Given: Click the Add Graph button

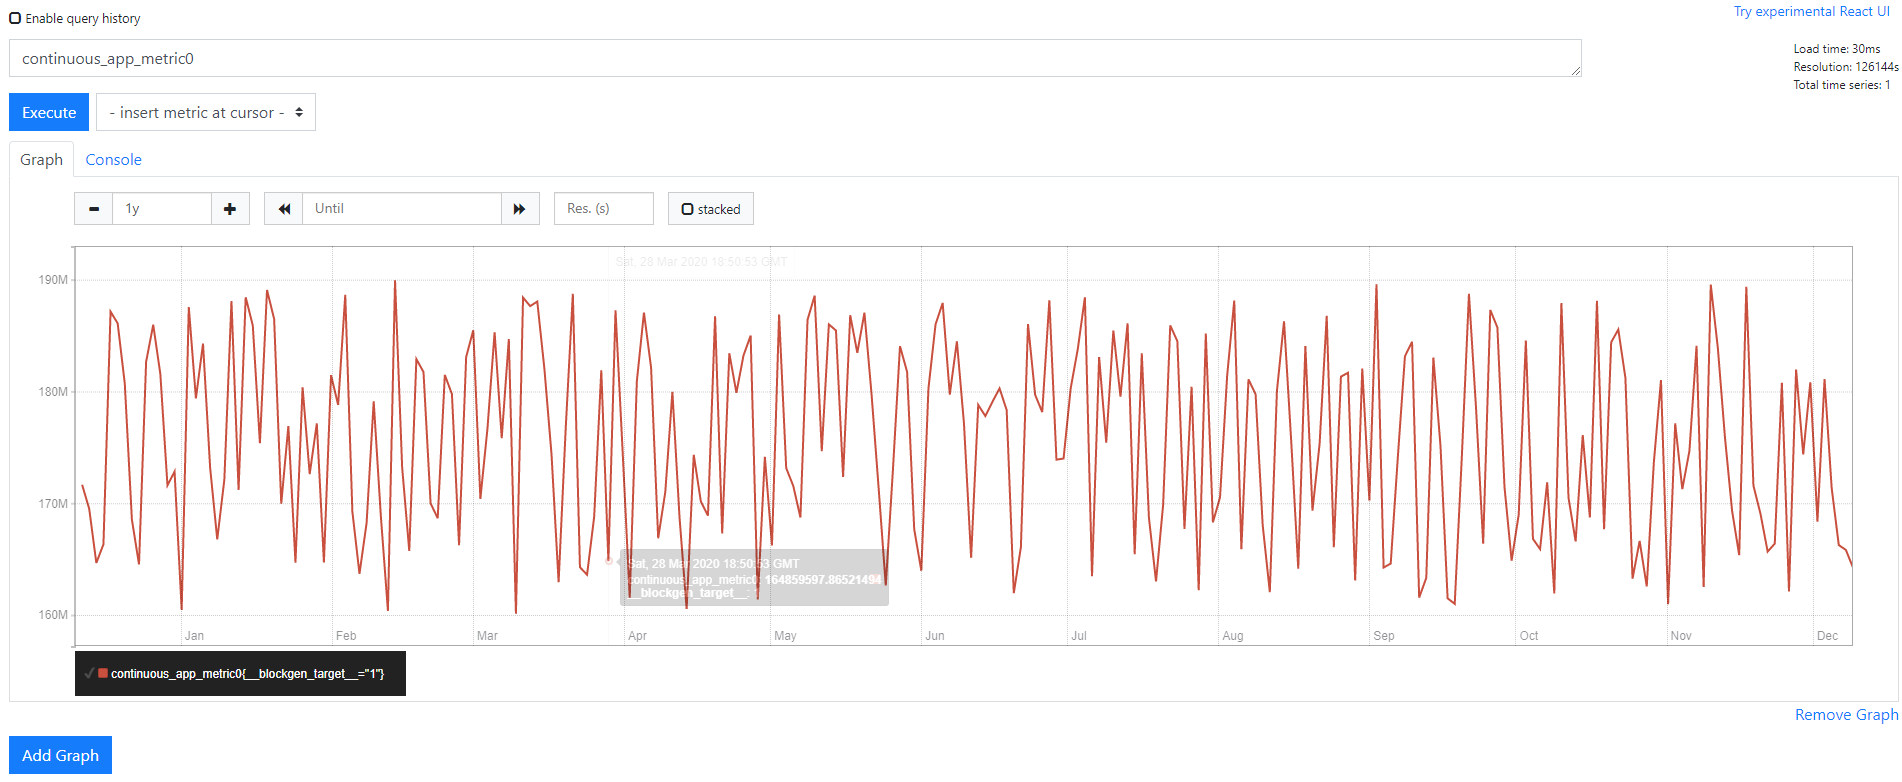Looking at the screenshot, I should pyautogui.click(x=60, y=755).
